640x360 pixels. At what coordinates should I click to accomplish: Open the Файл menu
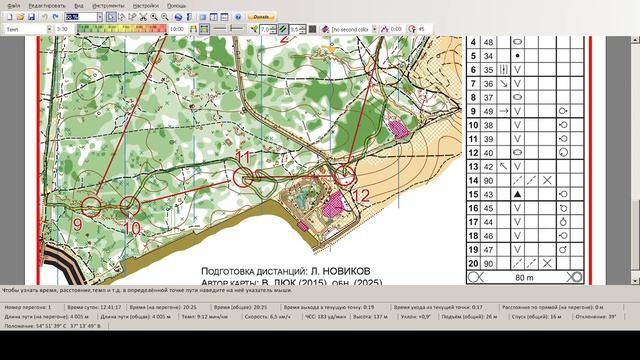click(x=14, y=6)
